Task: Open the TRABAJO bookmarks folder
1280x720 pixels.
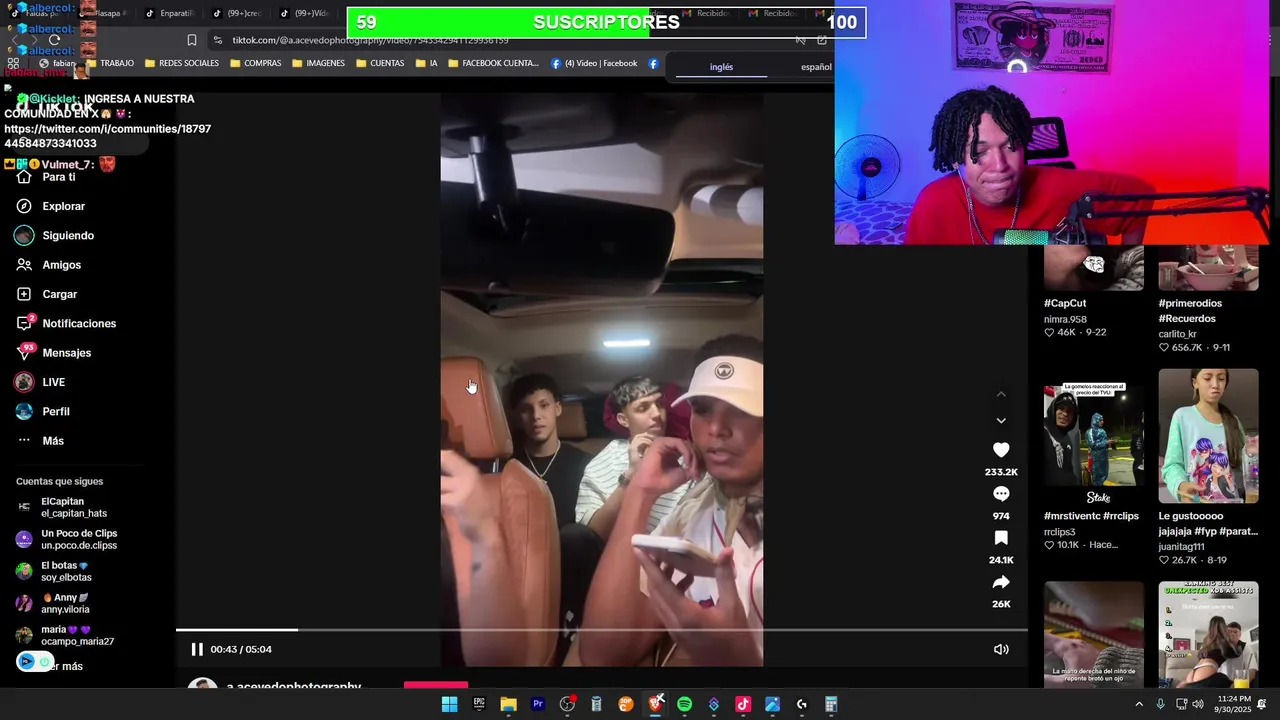Action: [109, 63]
